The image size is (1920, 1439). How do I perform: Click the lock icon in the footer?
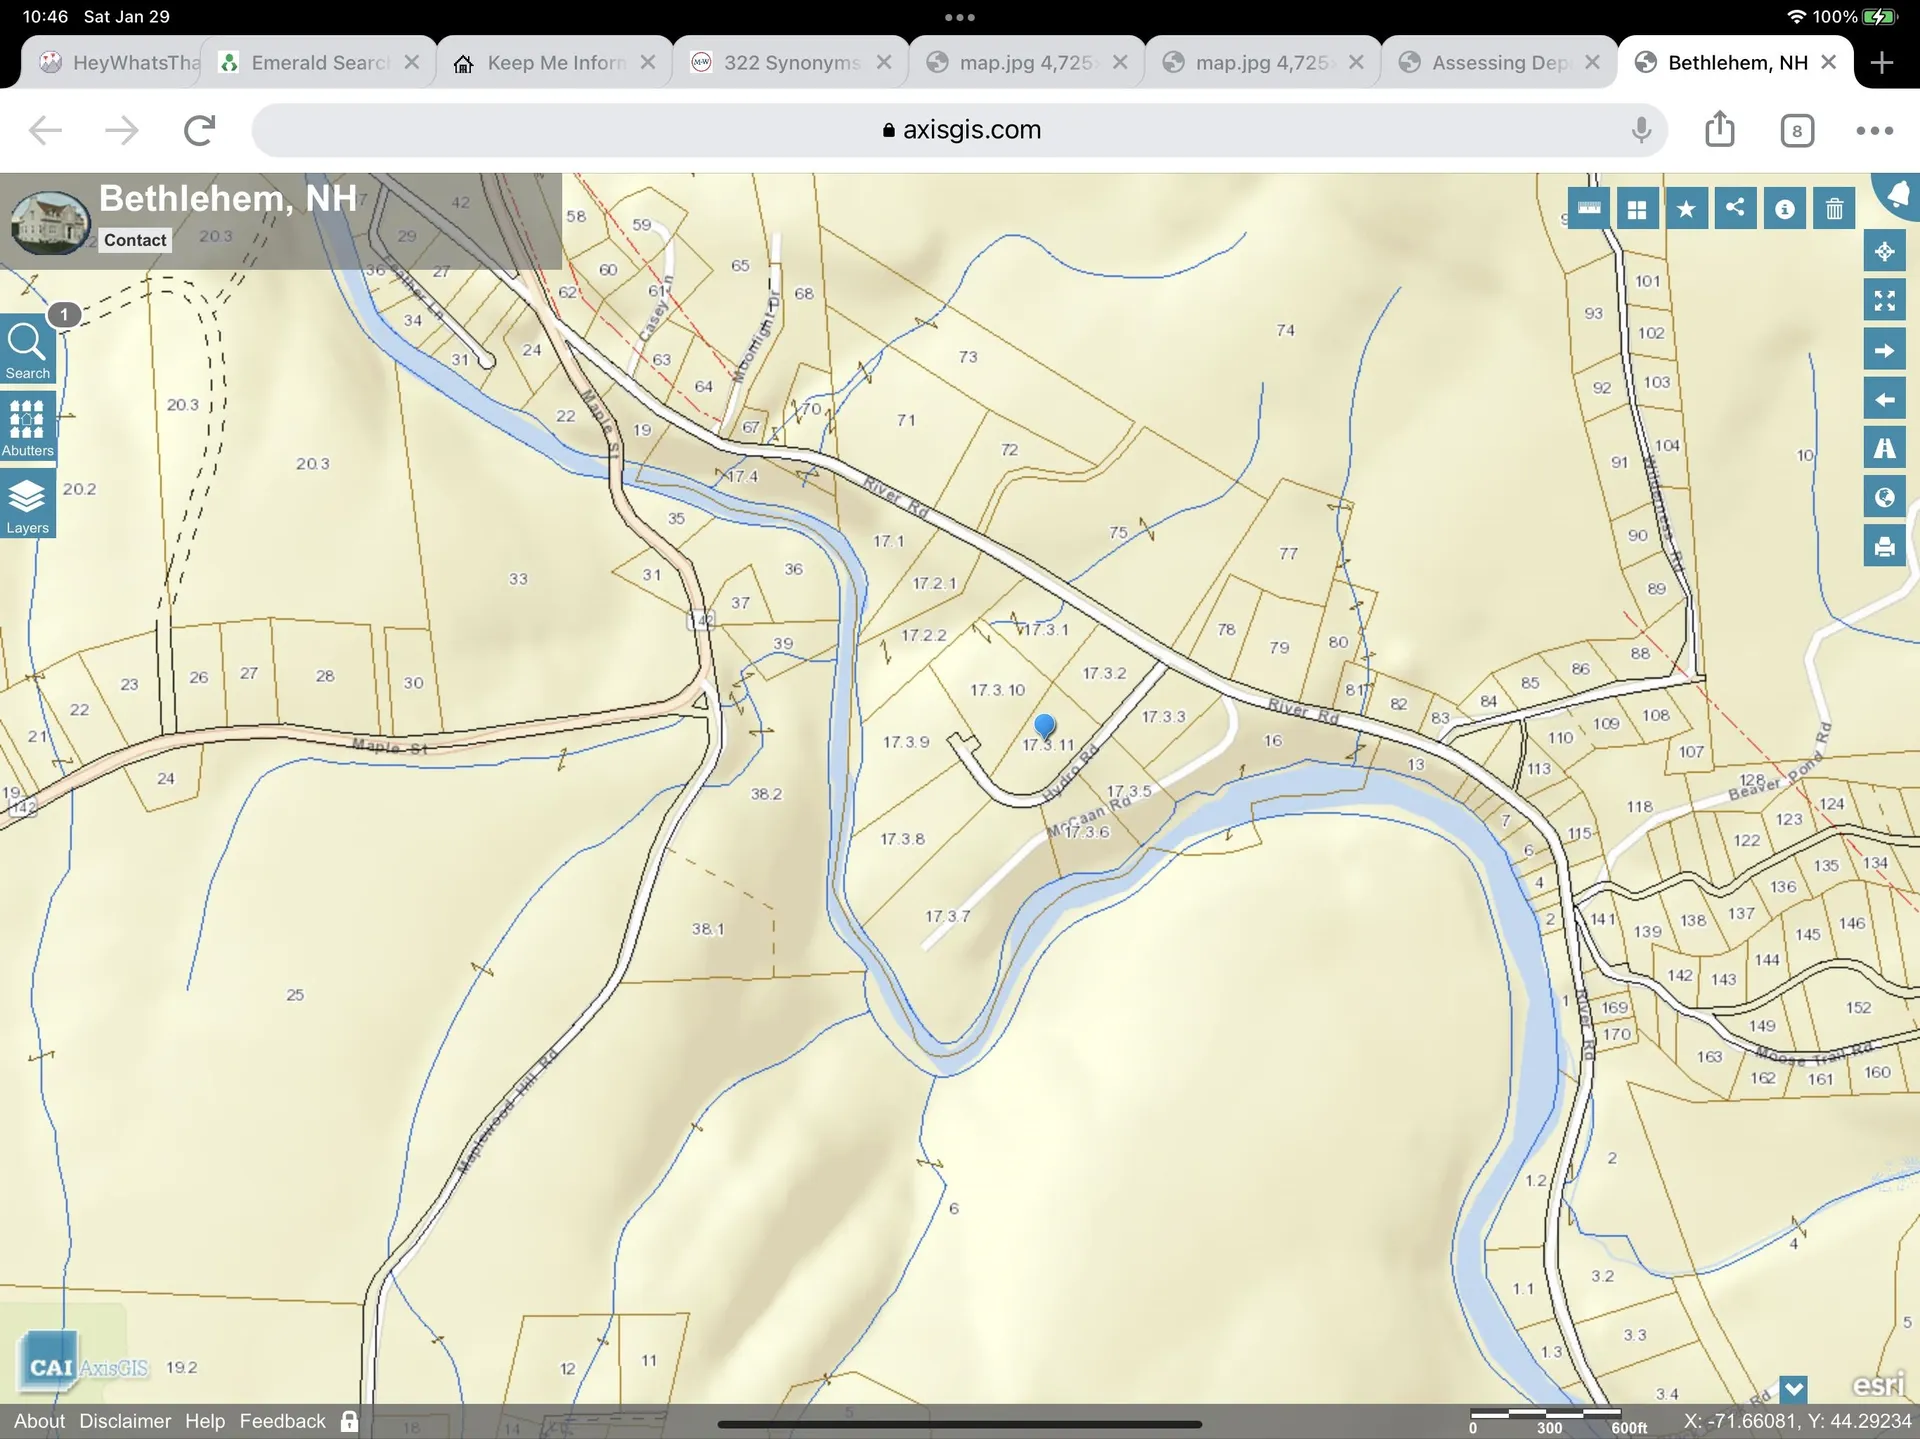point(349,1421)
